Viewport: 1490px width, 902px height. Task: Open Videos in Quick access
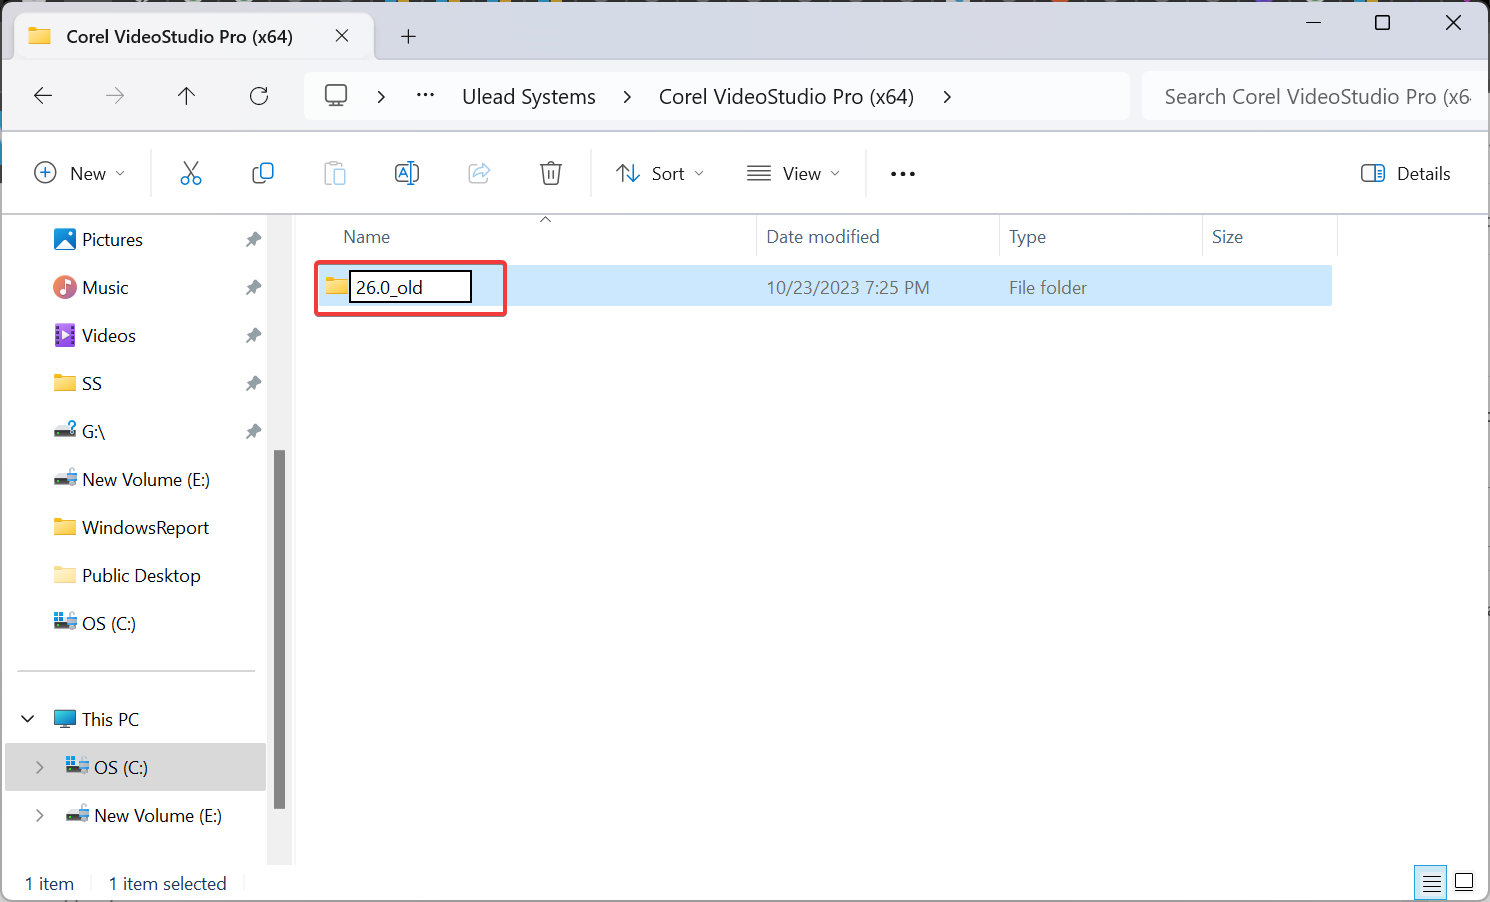coord(109,335)
